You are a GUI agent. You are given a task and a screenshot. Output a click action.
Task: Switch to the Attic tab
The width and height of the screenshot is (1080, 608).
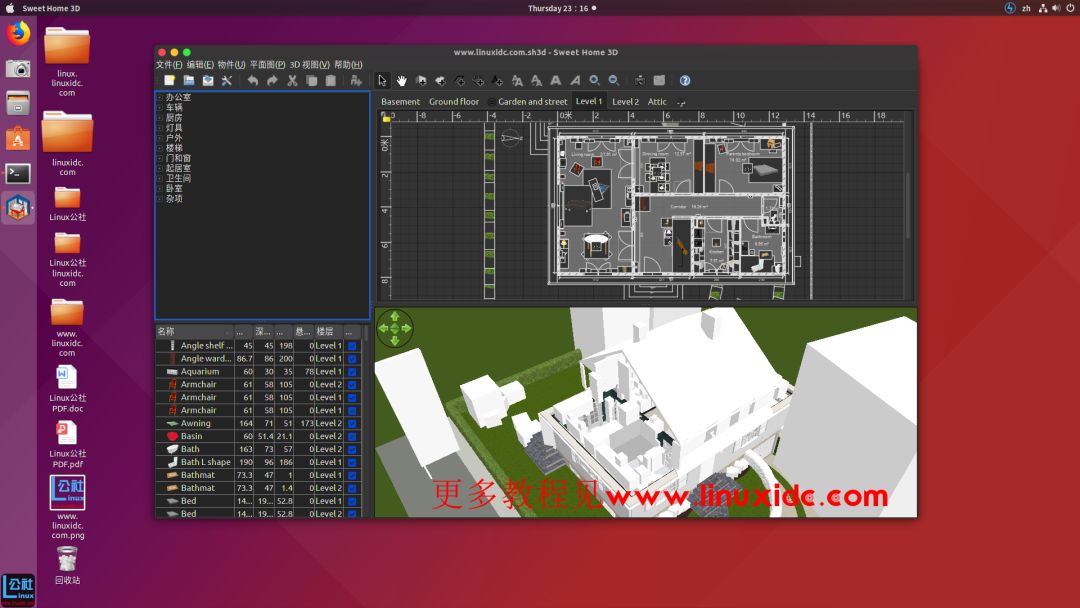657,102
